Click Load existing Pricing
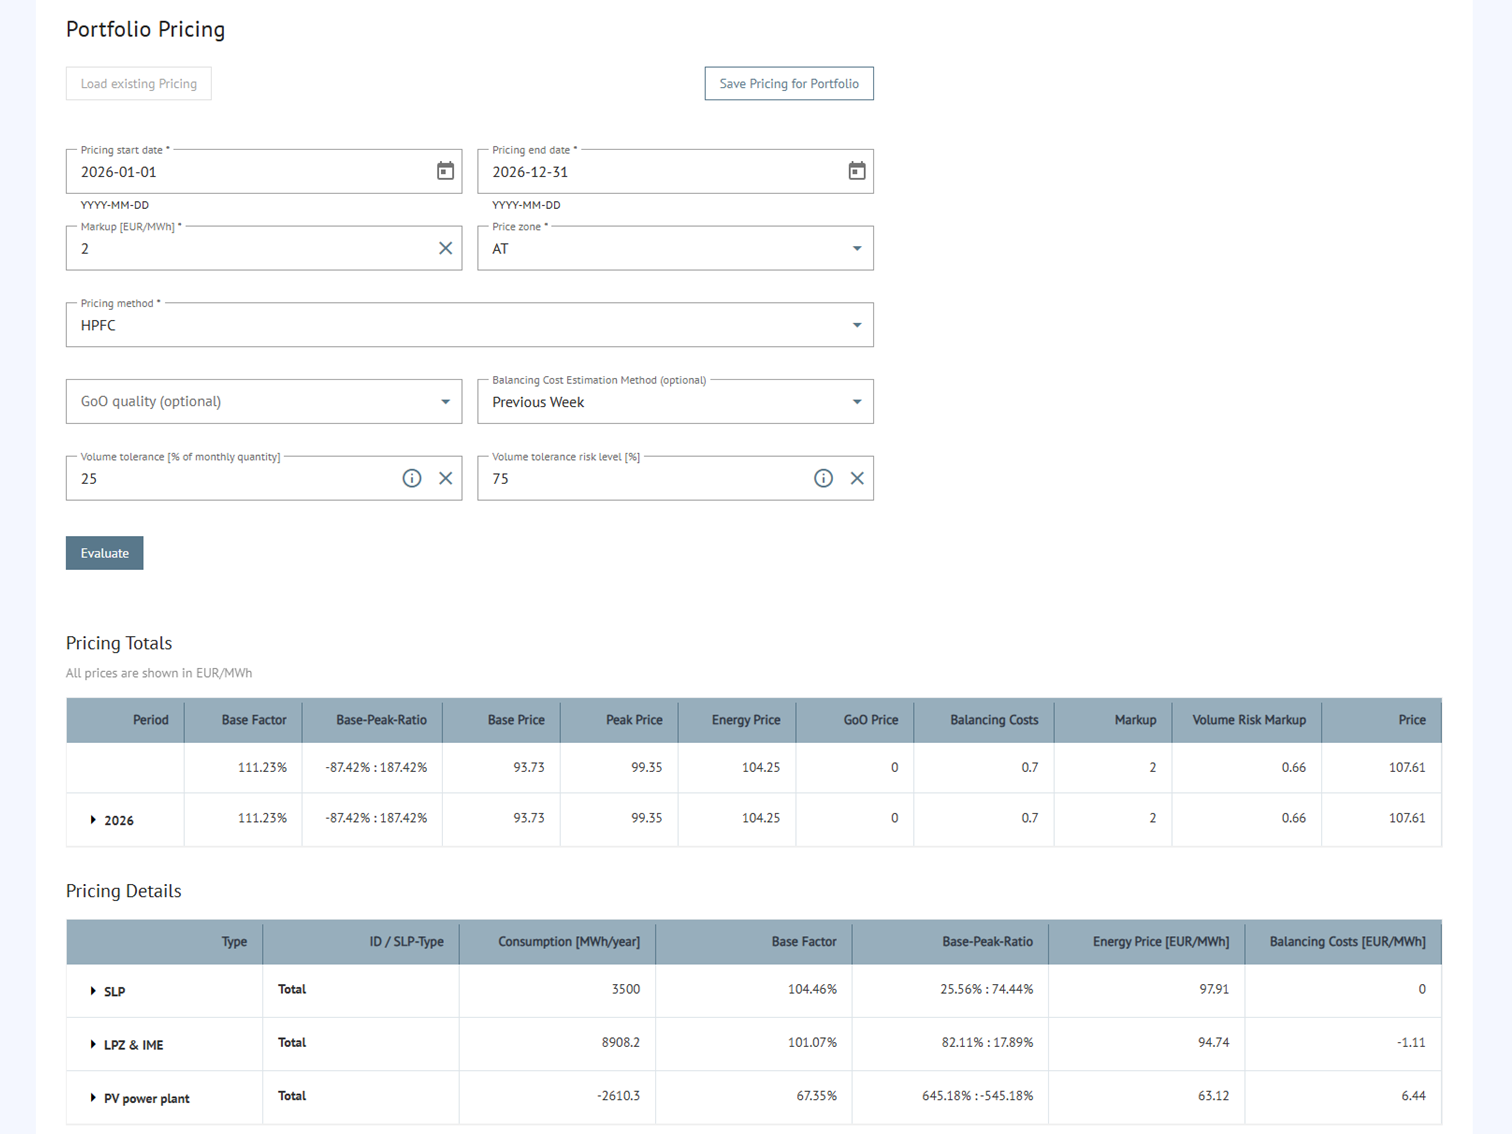1512x1134 pixels. click(138, 83)
